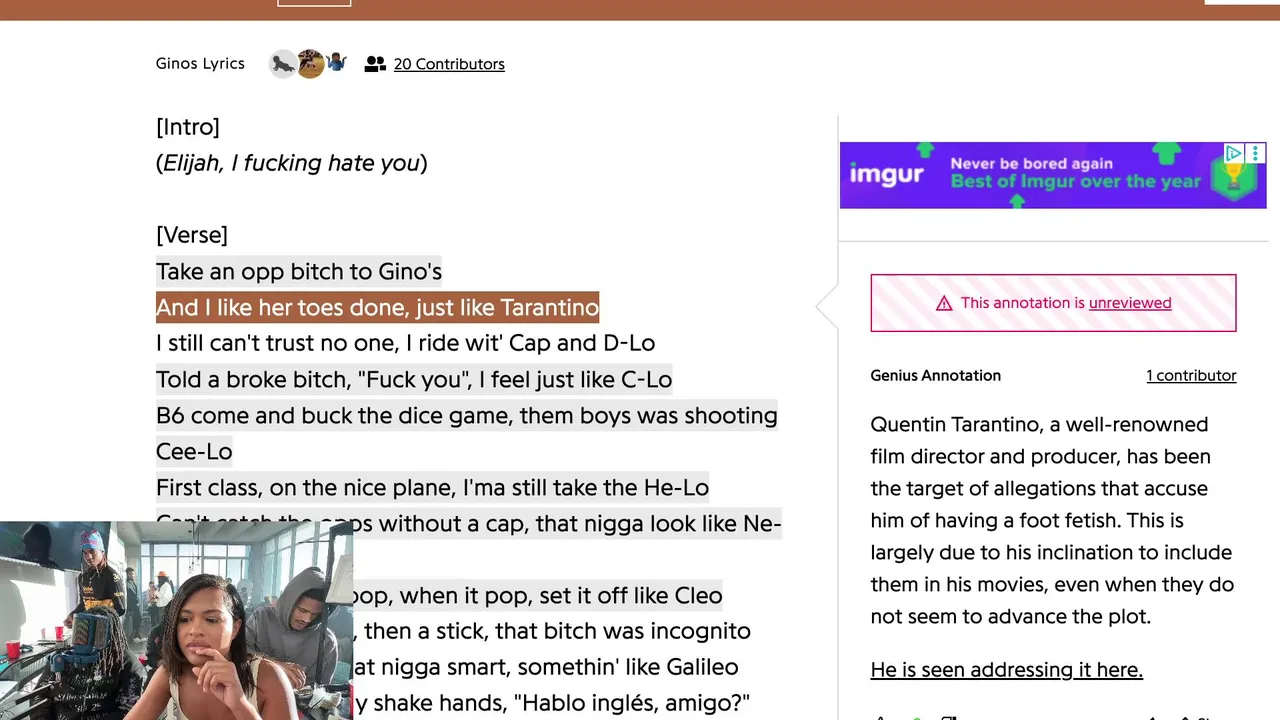Click the AdChoices triangle icon on Imgur ad
The image size is (1280, 720).
(1234, 153)
